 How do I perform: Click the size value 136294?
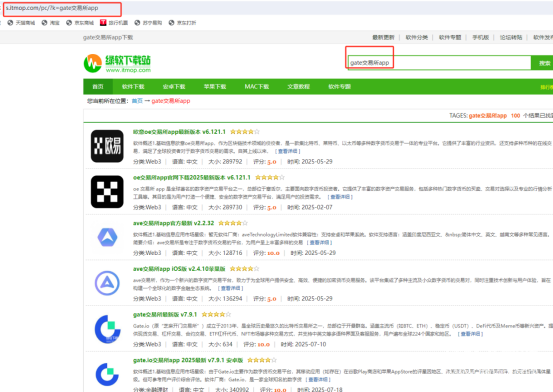[x=233, y=298]
